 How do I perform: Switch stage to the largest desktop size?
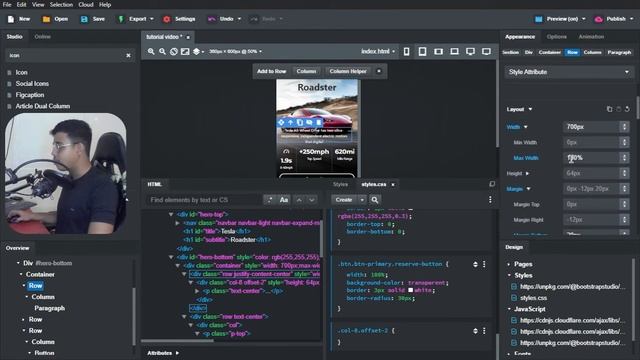486,51
